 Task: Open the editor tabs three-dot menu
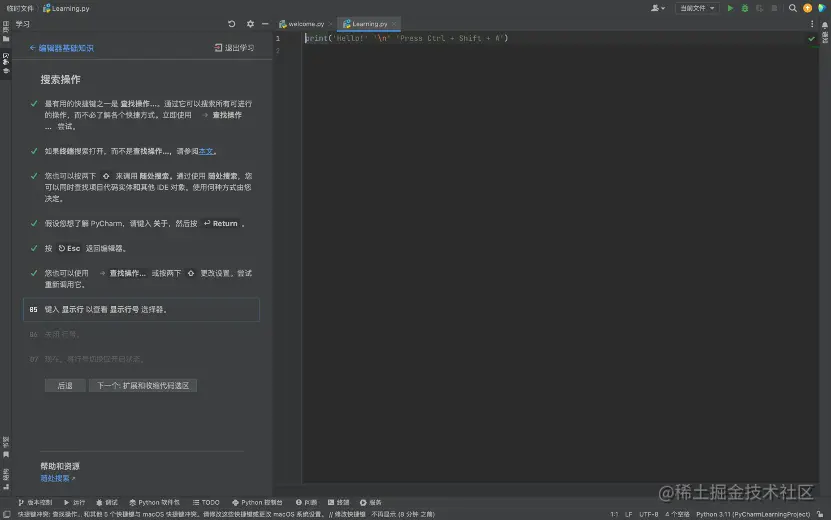[x=812, y=24]
